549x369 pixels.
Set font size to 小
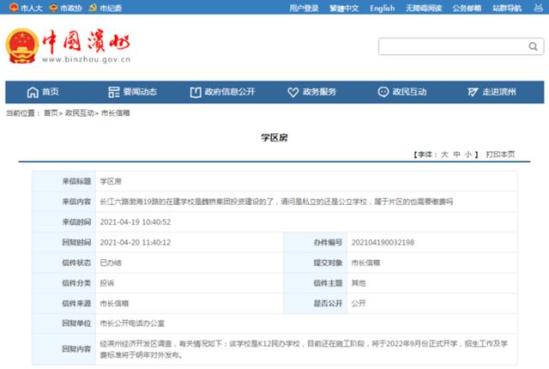pyautogui.click(x=468, y=154)
